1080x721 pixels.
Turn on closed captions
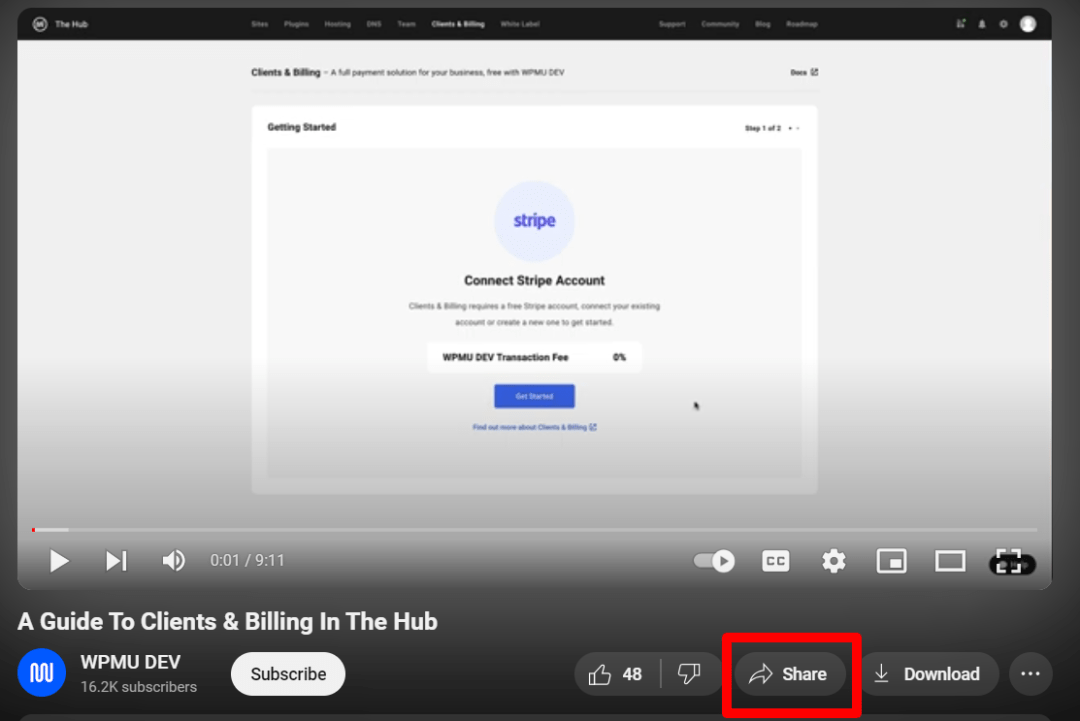[x=775, y=561]
